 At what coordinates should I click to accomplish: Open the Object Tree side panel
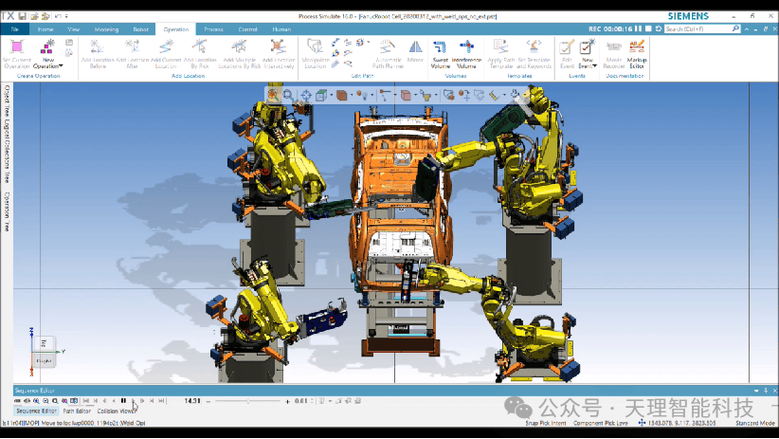point(7,100)
